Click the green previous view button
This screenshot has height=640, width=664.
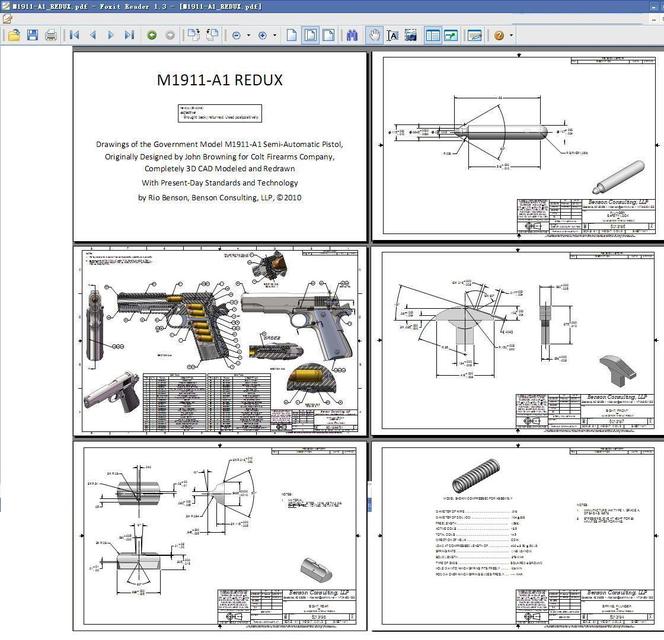[152, 35]
